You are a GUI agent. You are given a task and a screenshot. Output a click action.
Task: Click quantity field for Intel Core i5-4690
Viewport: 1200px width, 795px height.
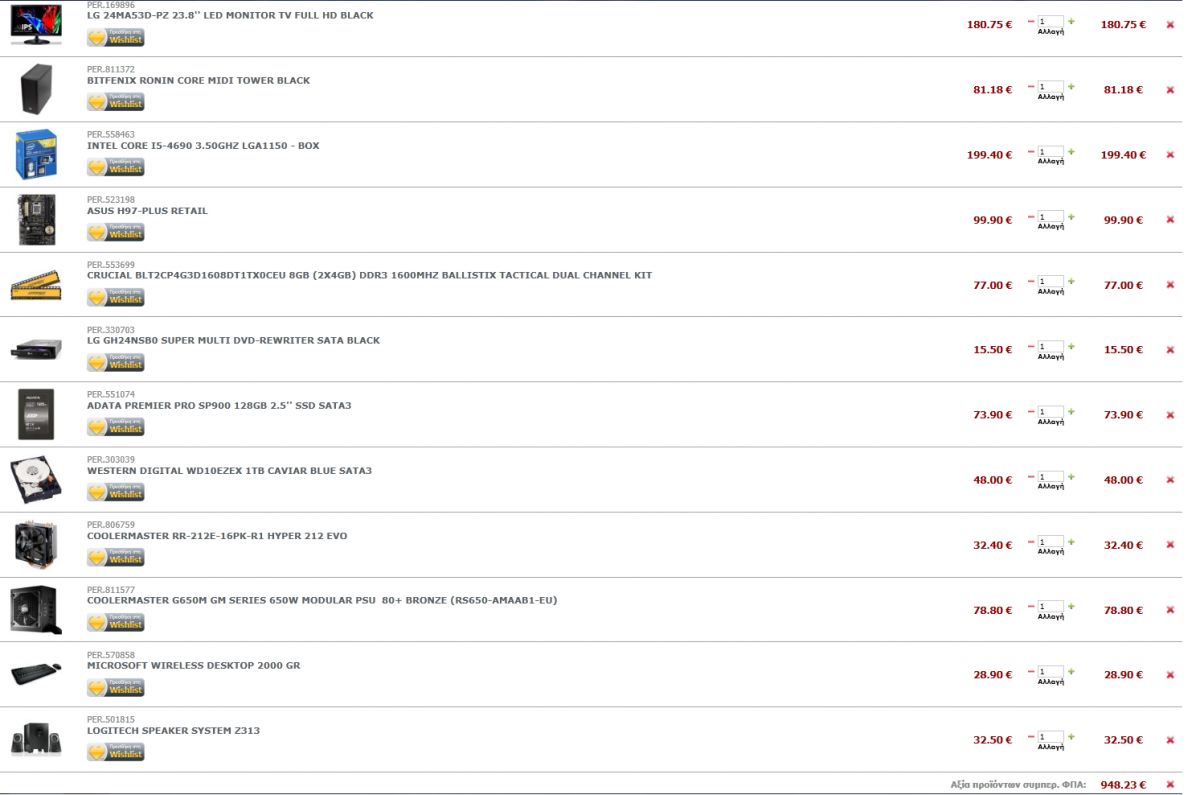click(1050, 151)
